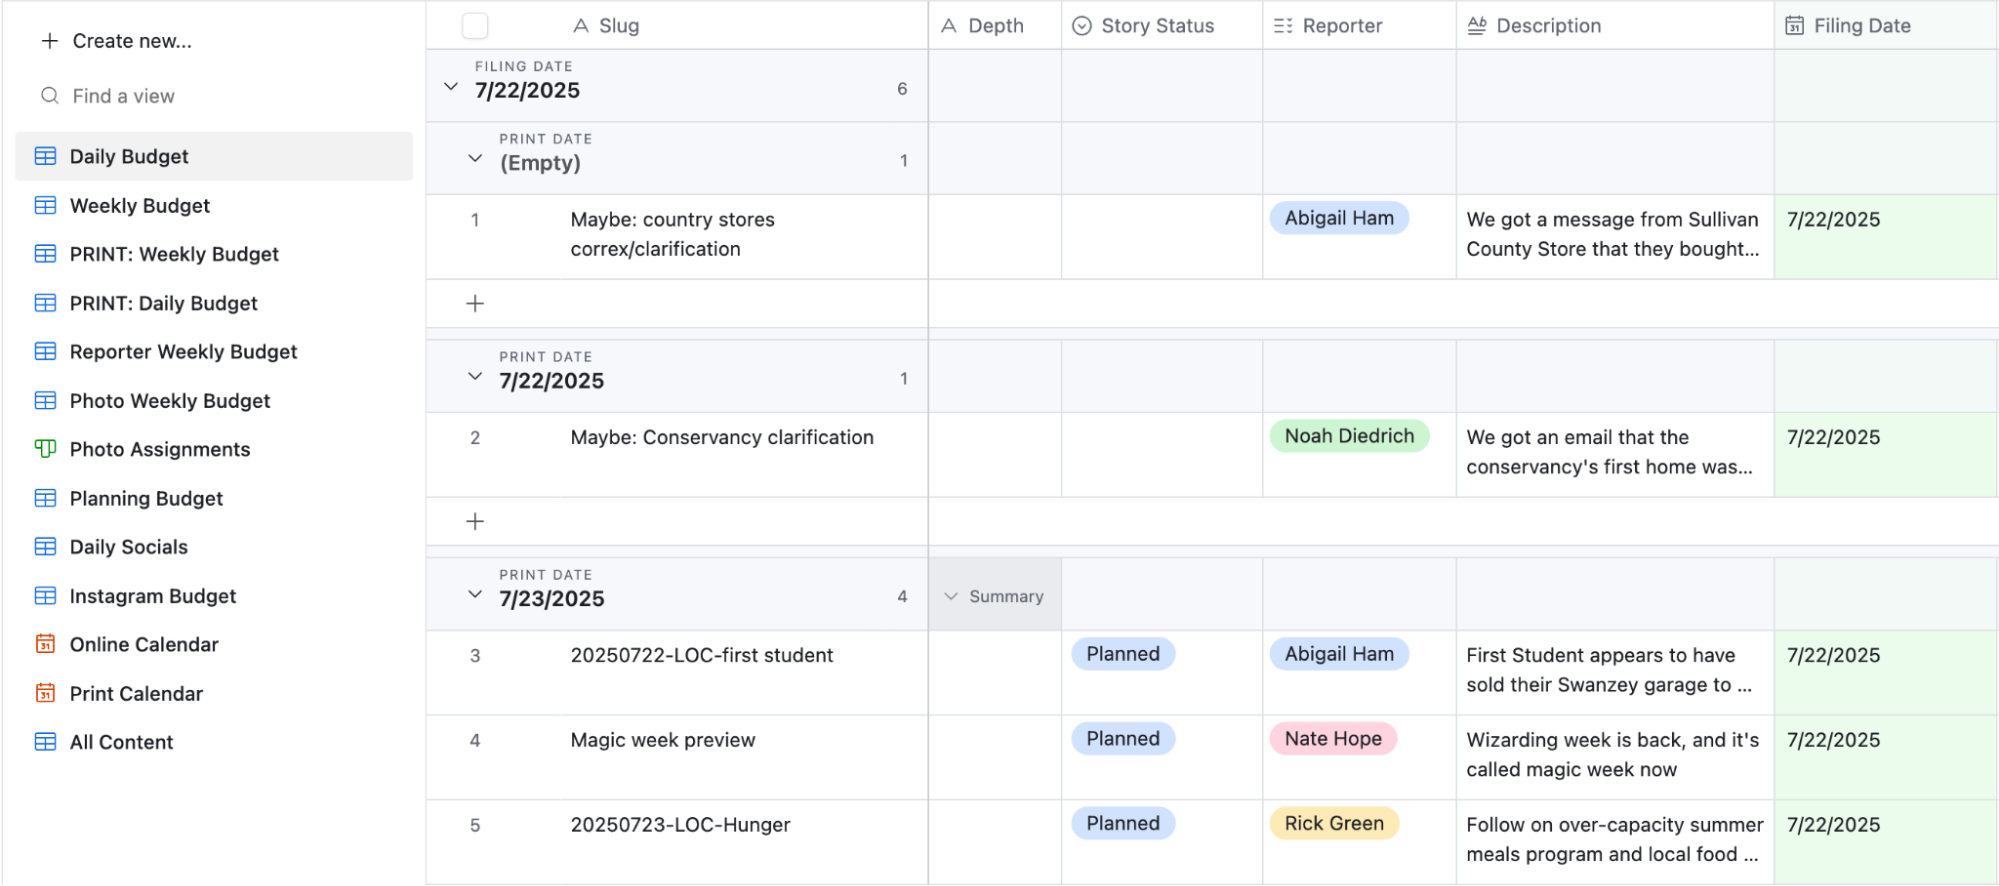Screen dimensions: 1999x886
Task: Click the grid icon of Reporter Weekly Budget
Action: (x=46, y=352)
